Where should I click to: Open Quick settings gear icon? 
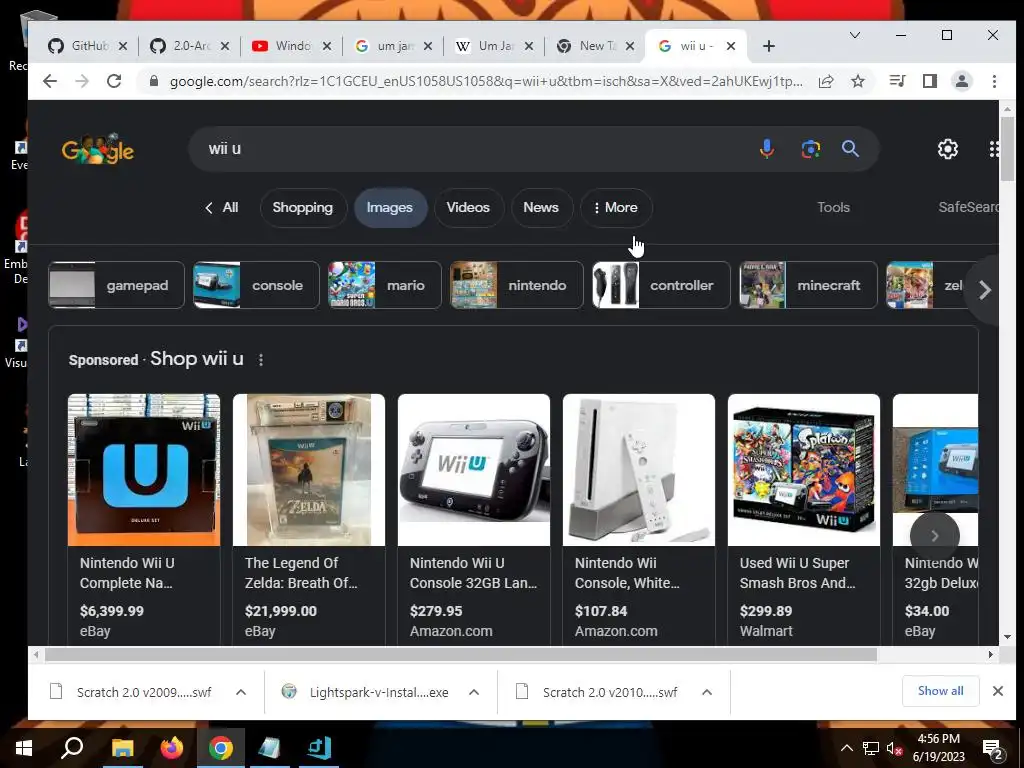(x=948, y=149)
